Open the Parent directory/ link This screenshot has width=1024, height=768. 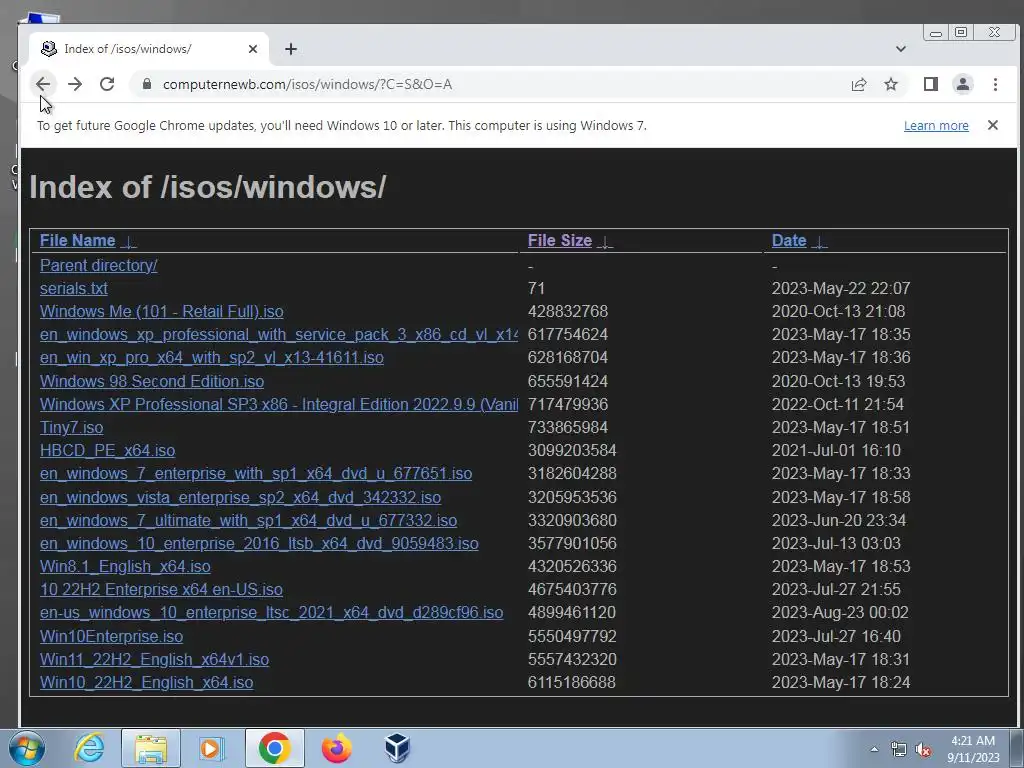pyautogui.click(x=99, y=265)
